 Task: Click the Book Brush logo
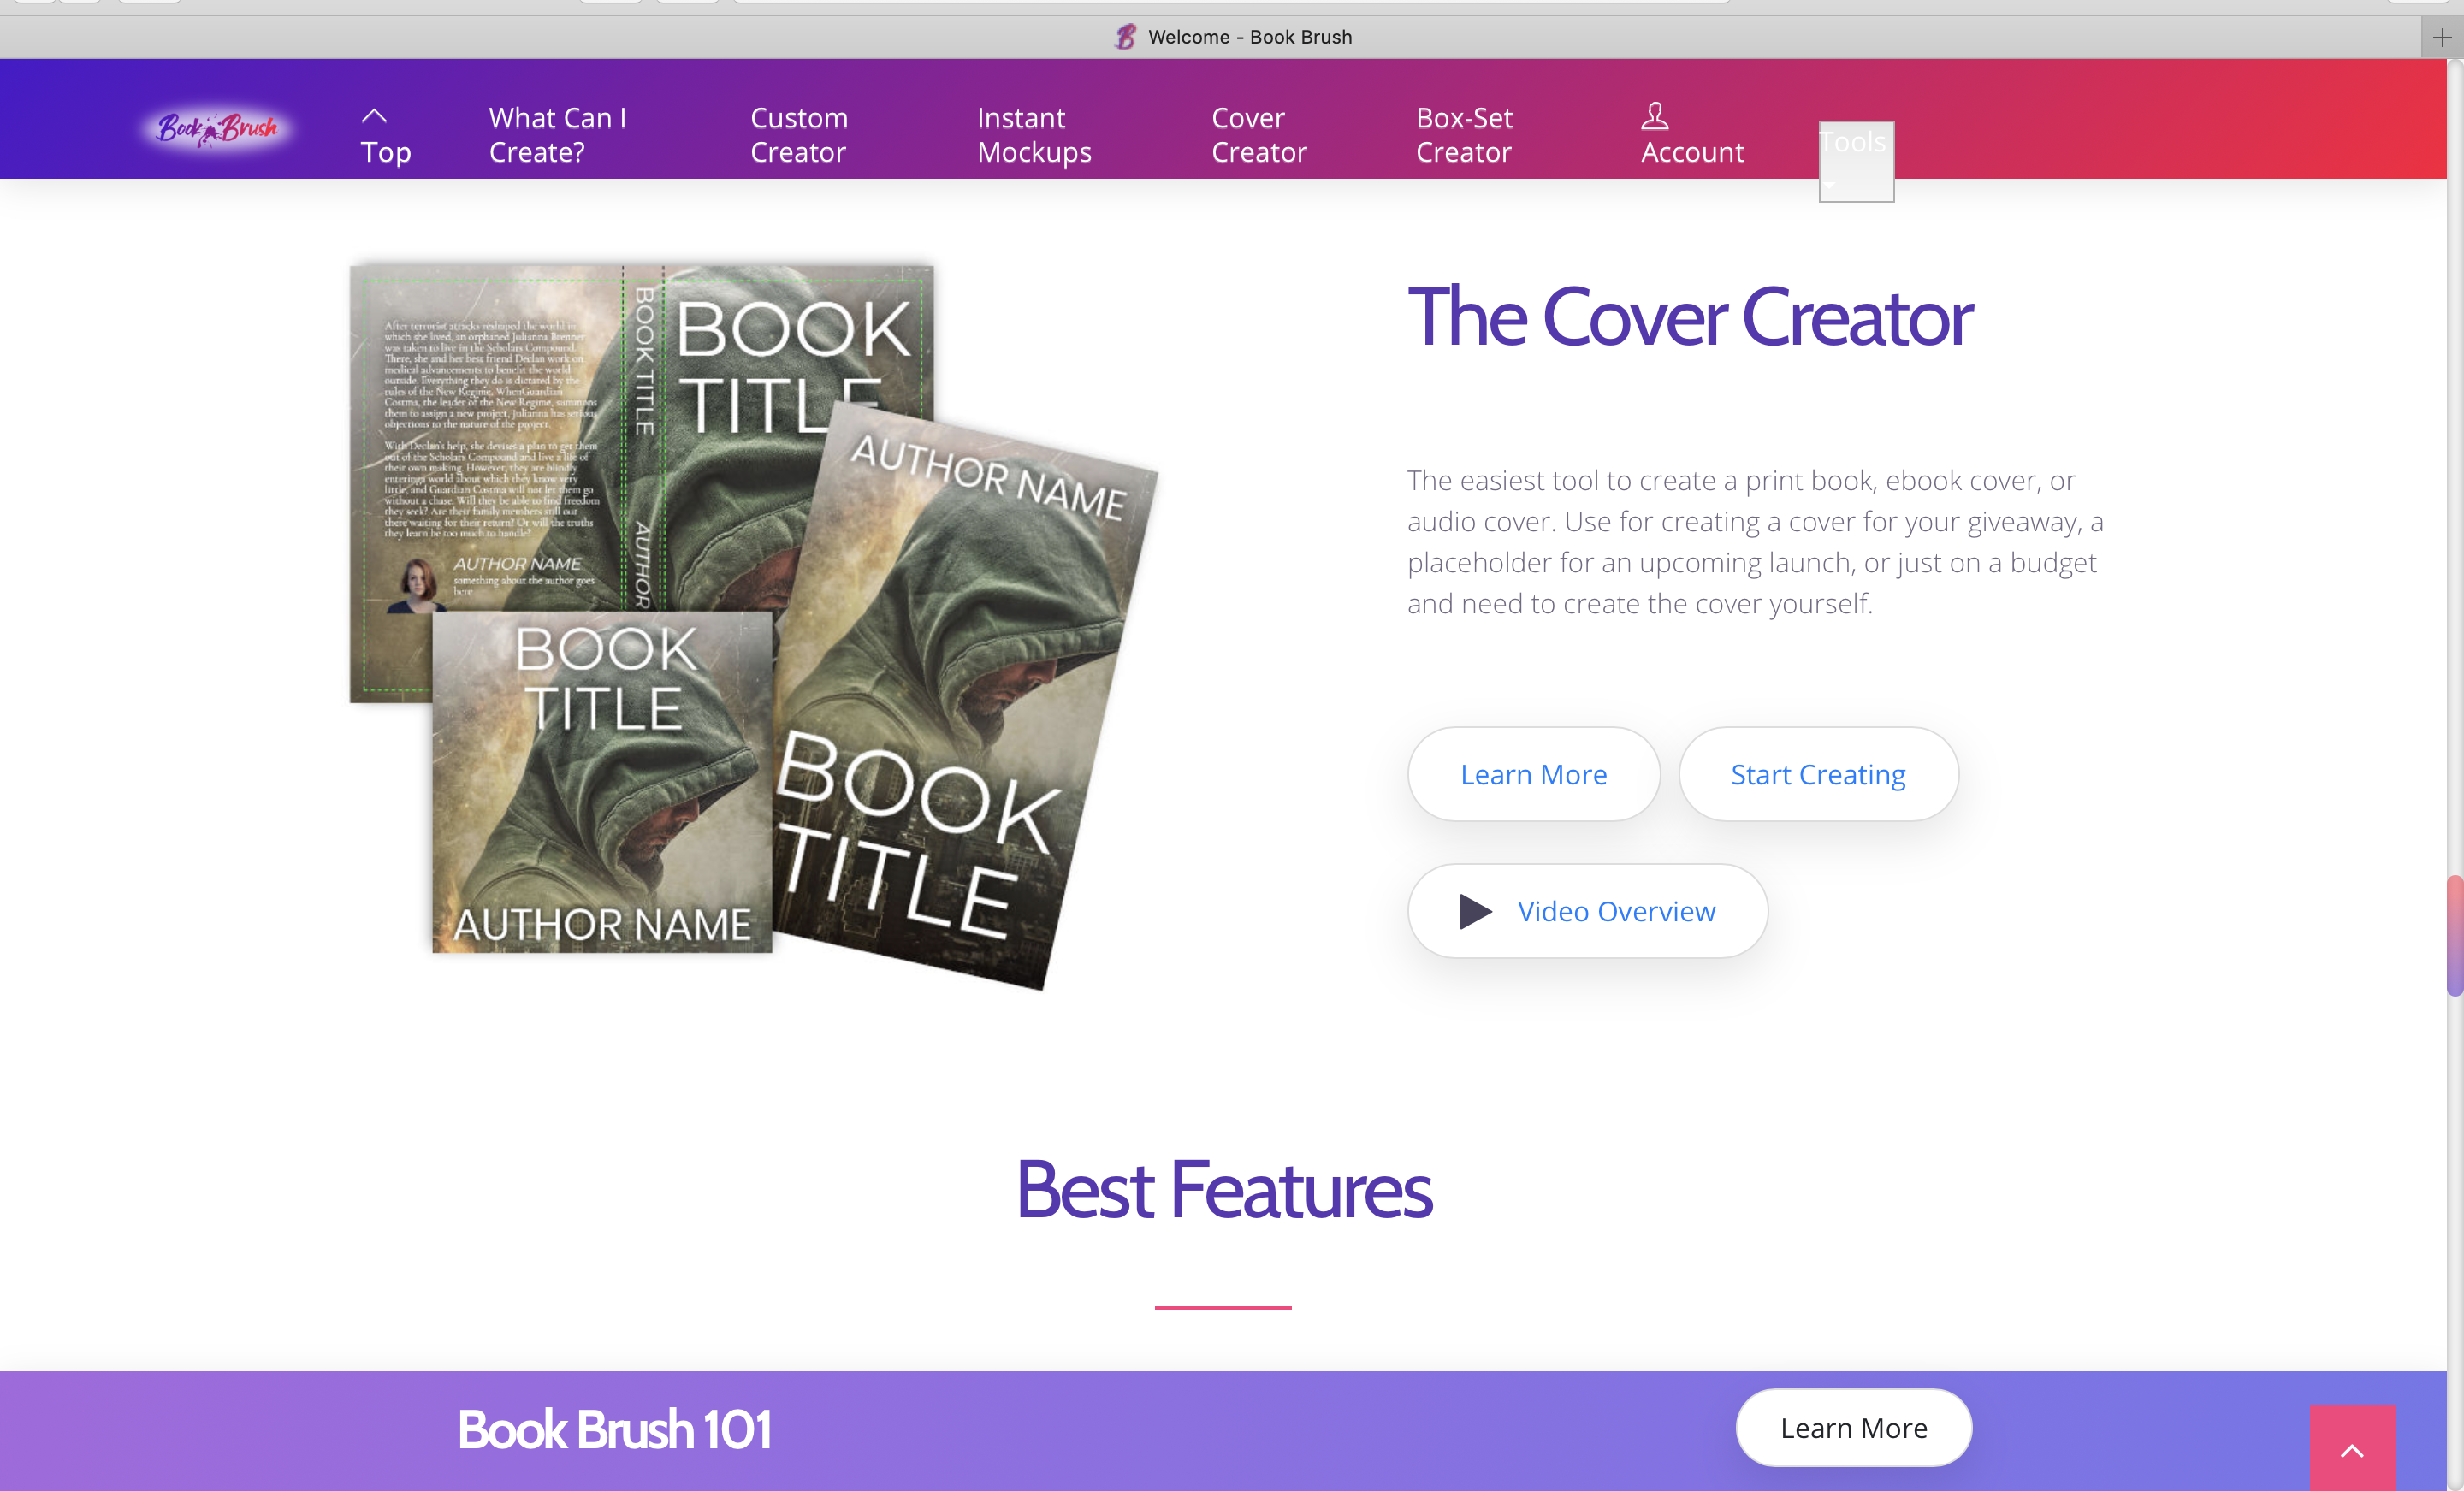217,129
